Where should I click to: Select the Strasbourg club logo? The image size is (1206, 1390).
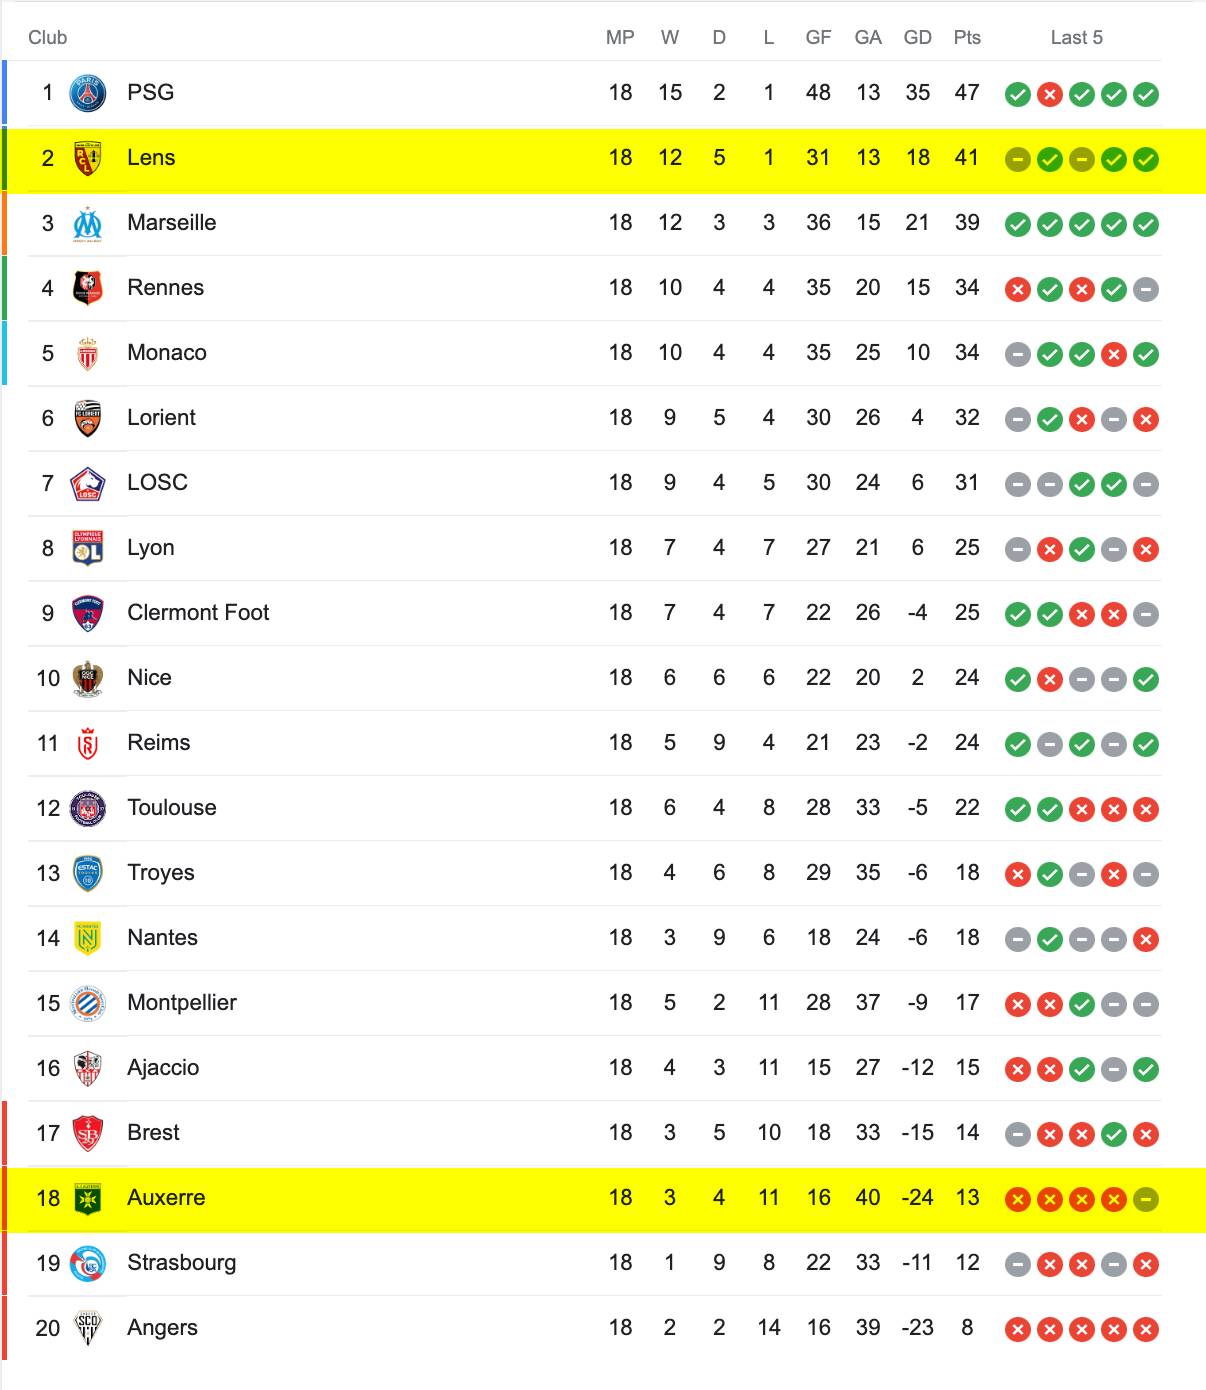pos(88,1264)
